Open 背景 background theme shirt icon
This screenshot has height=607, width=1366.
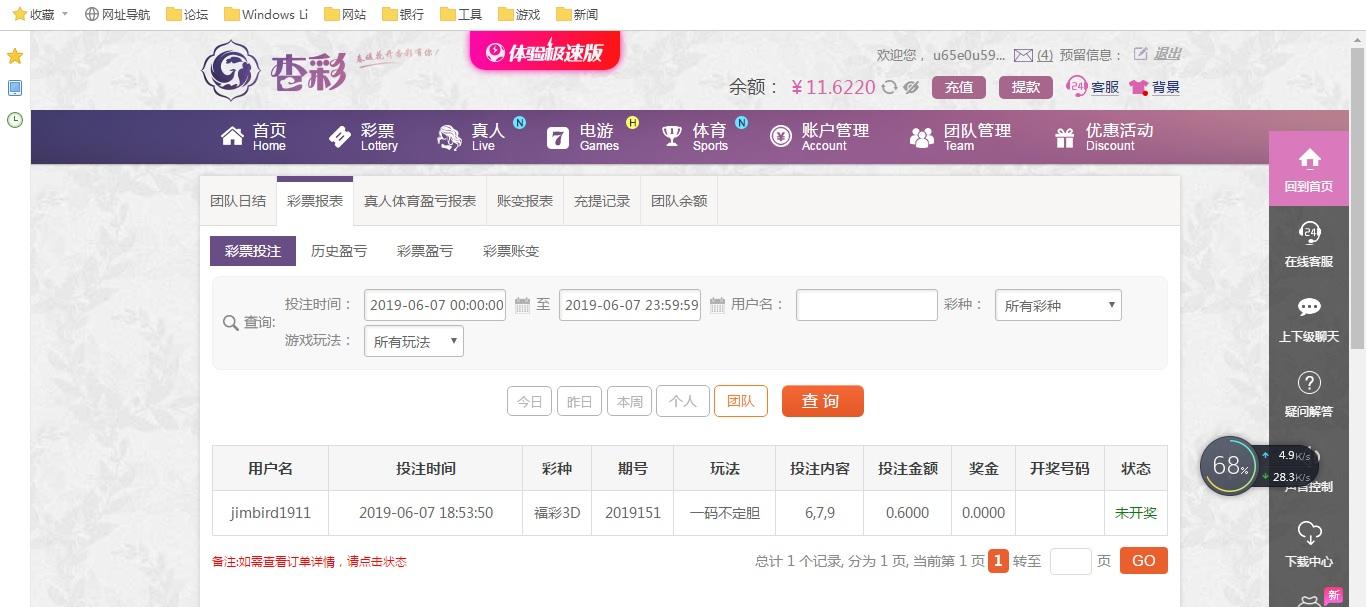point(1154,87)
